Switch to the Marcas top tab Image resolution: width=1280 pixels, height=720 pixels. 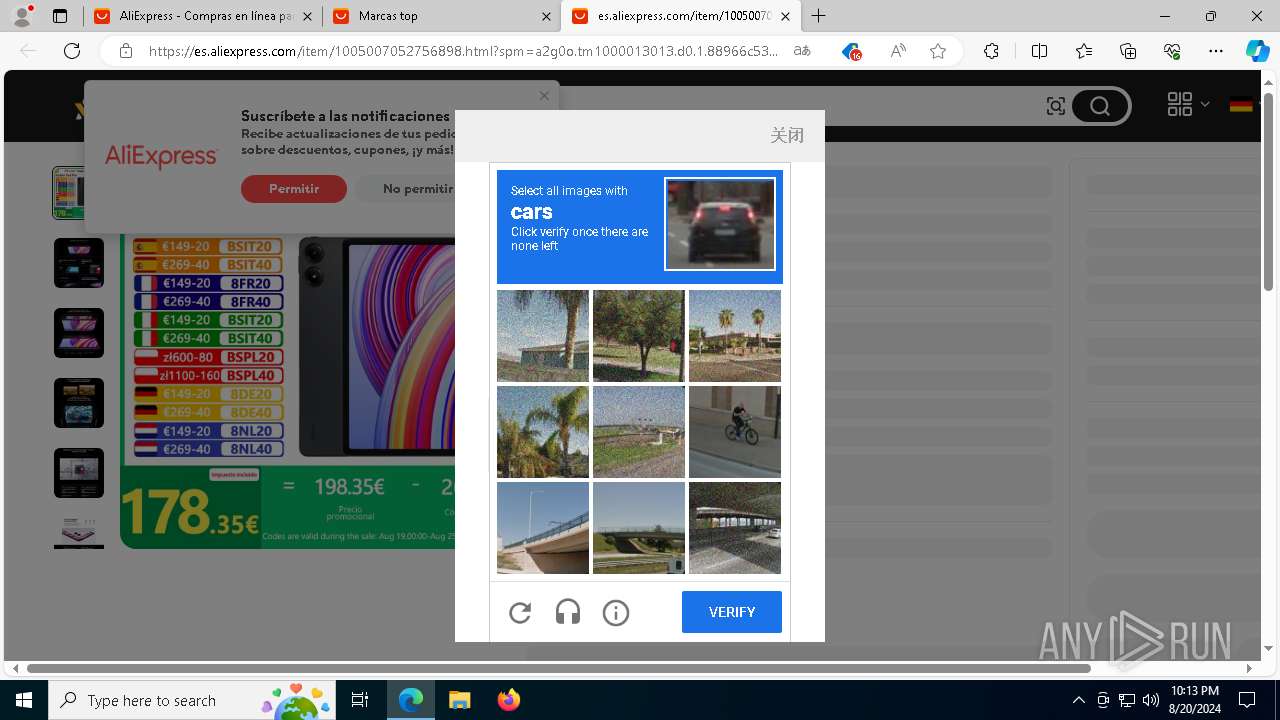[440, 16]
